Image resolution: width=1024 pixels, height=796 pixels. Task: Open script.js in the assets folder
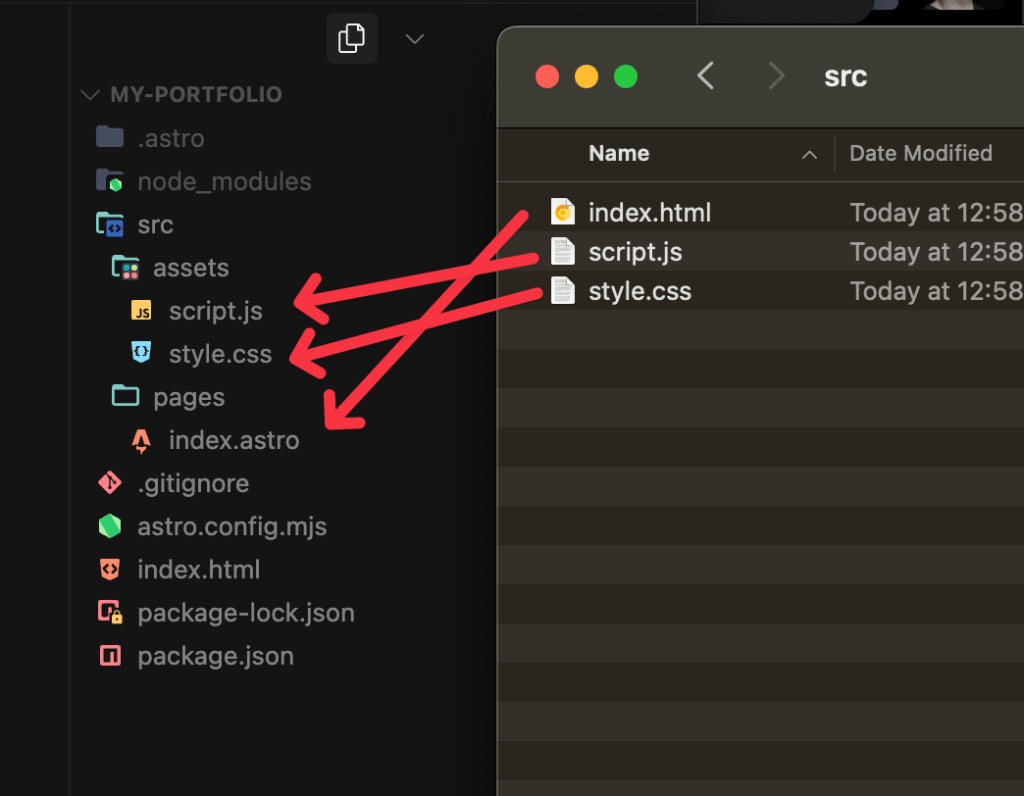pos(215,311)
